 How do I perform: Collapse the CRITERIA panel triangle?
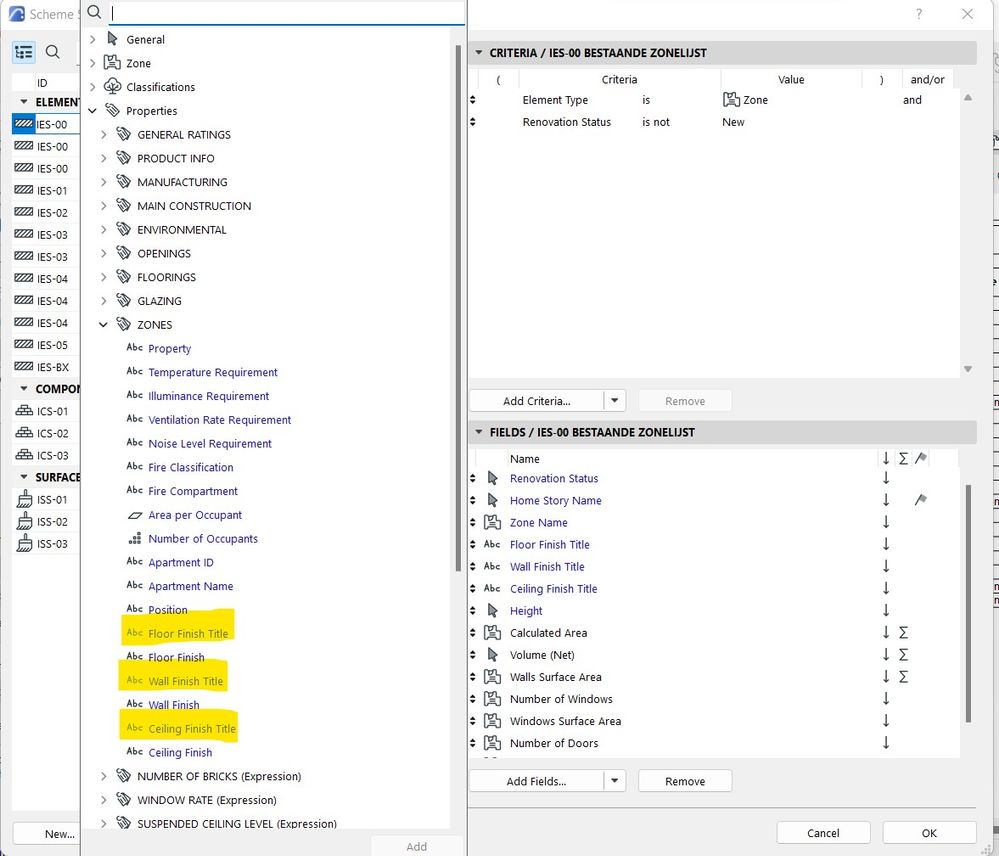[478, 53]
